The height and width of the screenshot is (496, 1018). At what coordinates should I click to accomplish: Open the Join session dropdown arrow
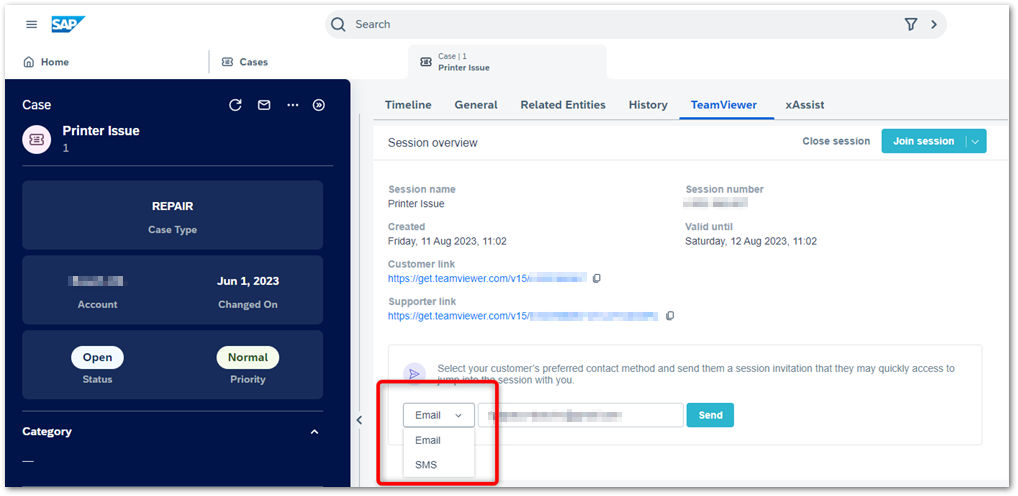coord(975,142)
